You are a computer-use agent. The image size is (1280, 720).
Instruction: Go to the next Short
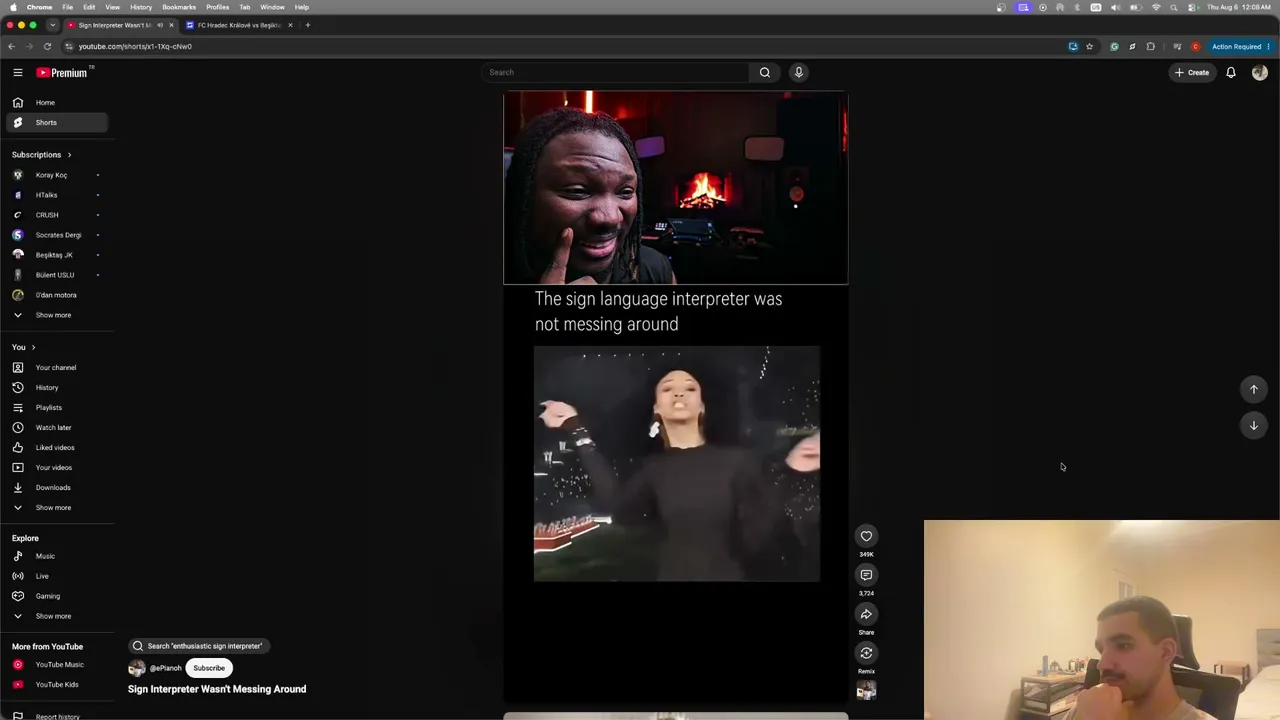click(x=1253, y=425)
